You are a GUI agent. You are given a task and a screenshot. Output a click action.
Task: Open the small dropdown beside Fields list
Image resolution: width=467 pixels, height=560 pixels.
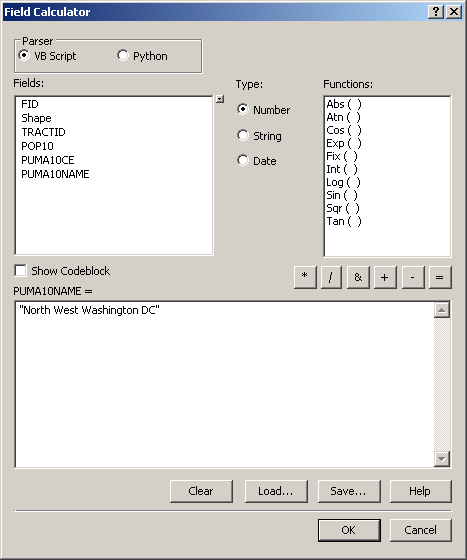pos(220,99)
